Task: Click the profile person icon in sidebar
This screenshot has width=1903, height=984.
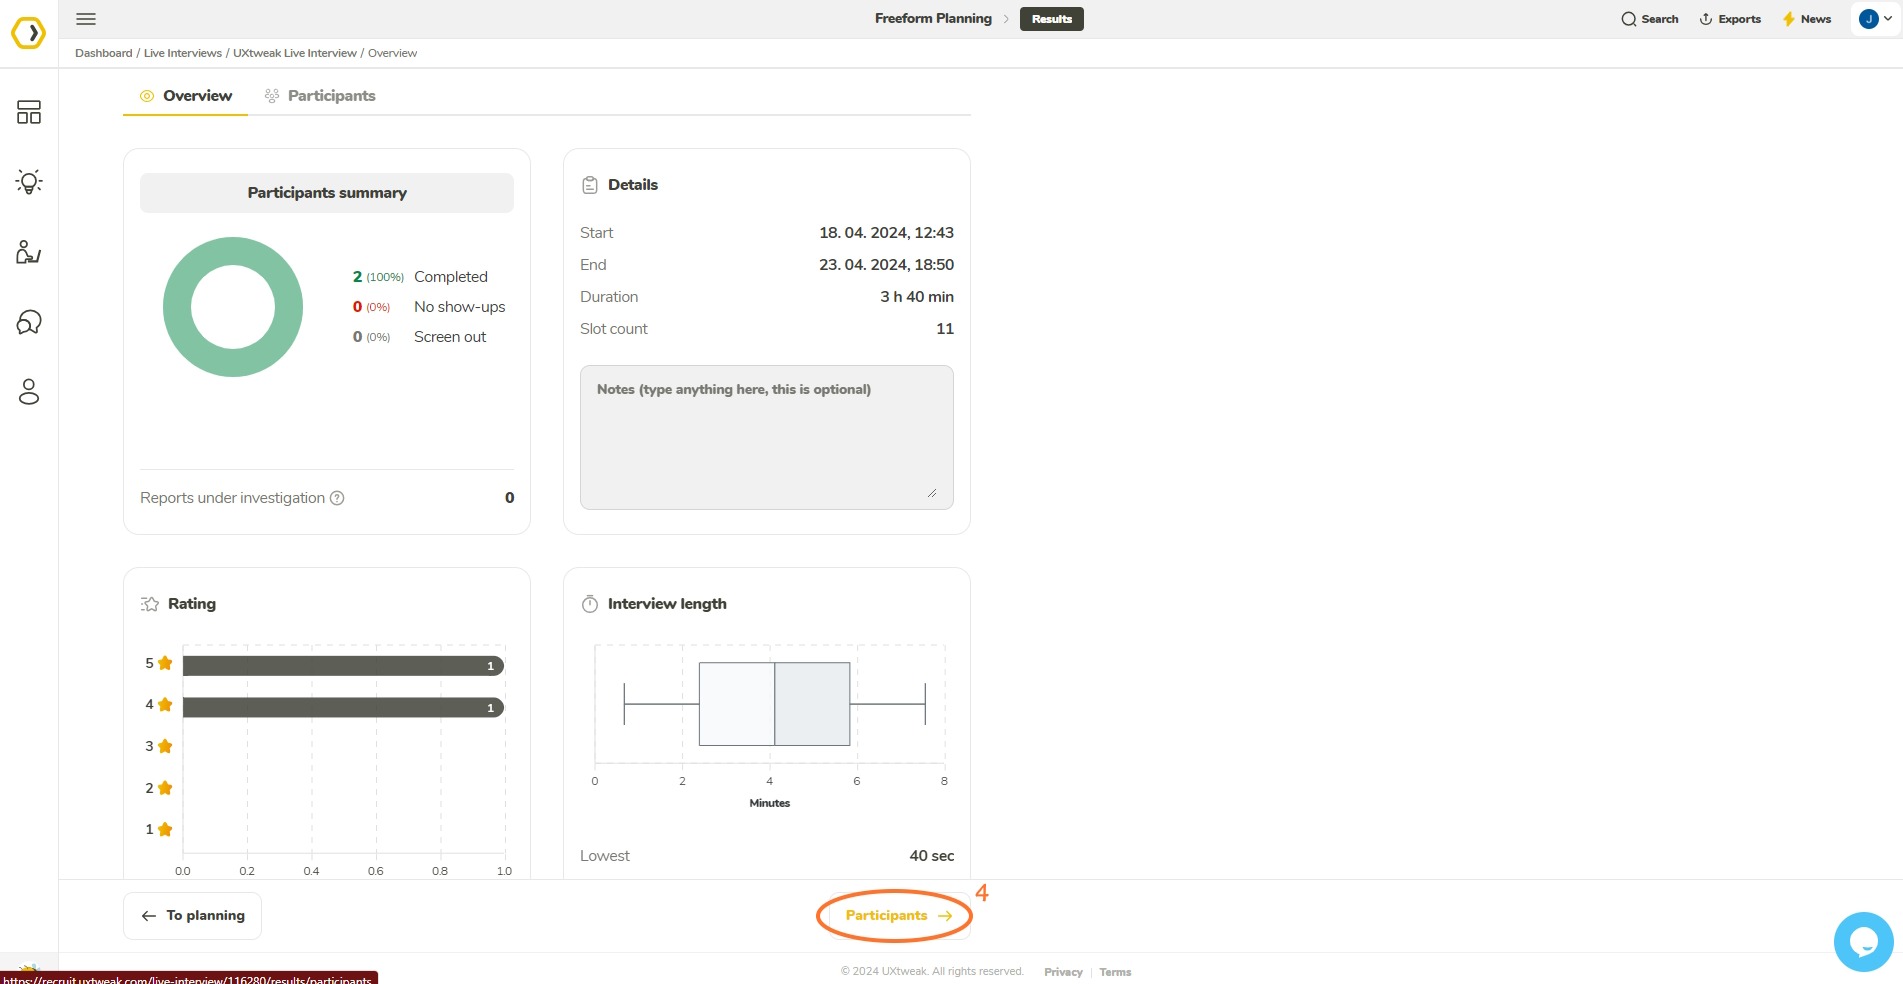Action: (28, 392)
